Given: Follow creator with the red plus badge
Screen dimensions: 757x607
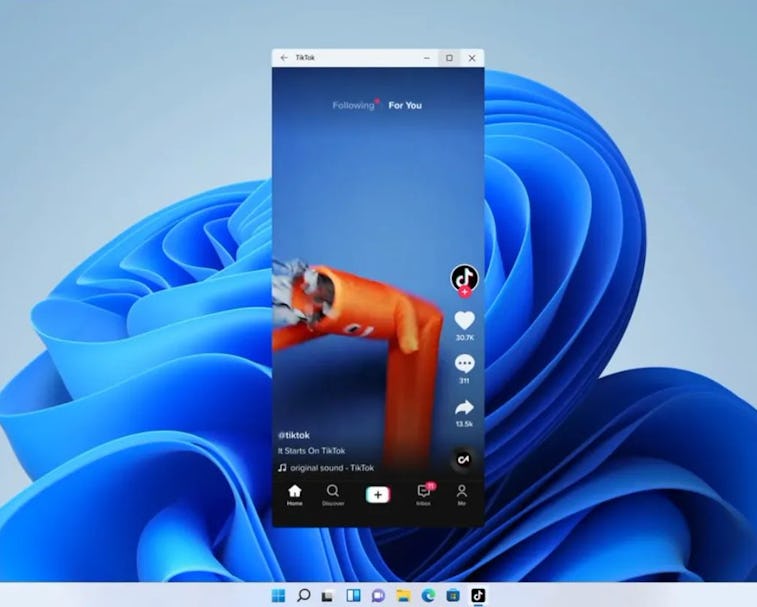Looking at the screenshot, I should click(464, 292).
